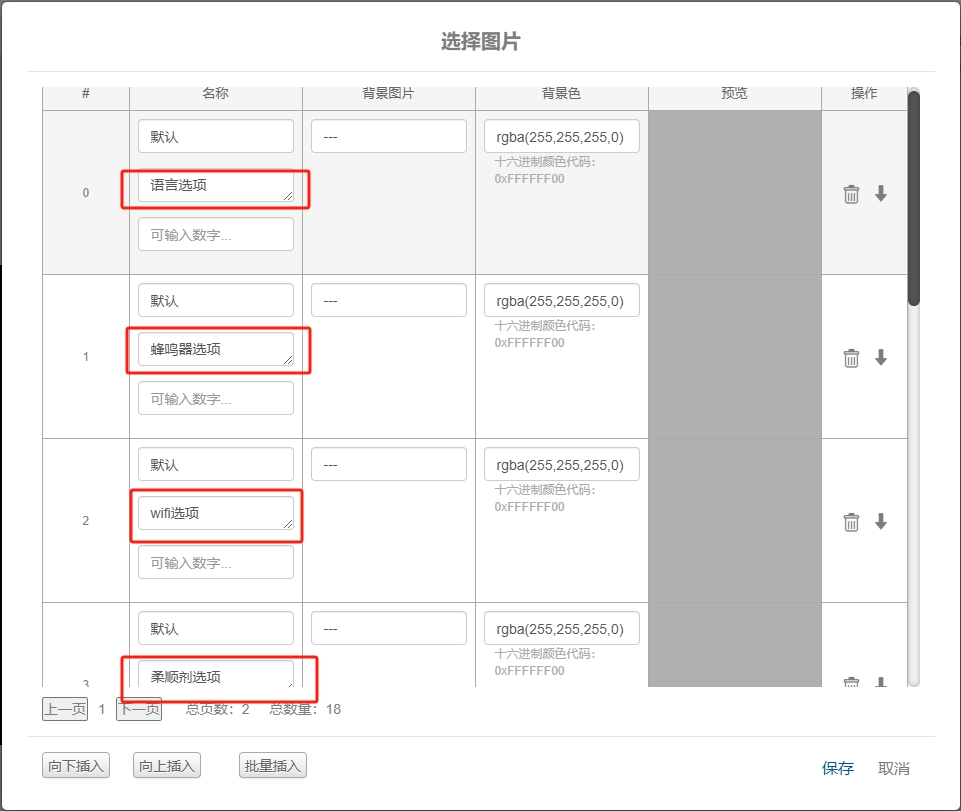This screenshot has height=811, width=961.
Task: Click the 批量插入 button
Action: (273, 766)
